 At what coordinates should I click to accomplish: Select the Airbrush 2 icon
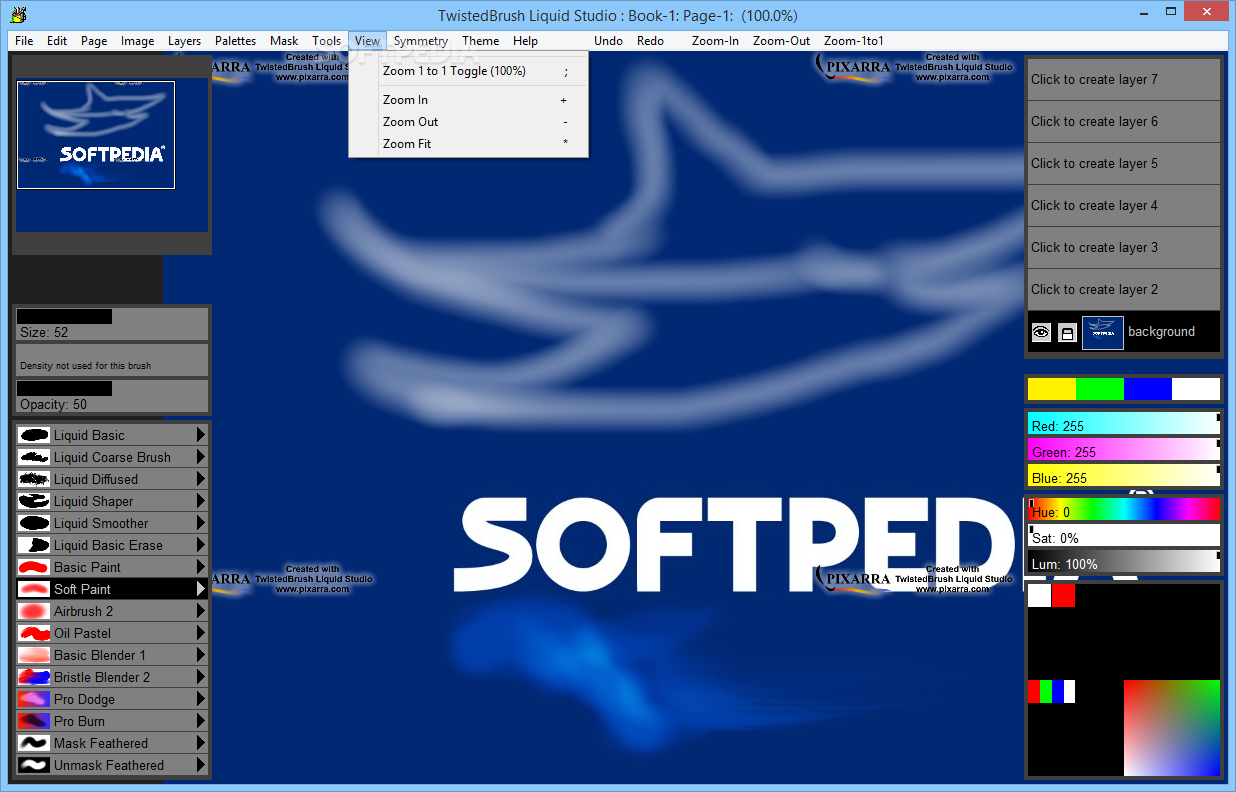pyautogui.click(x=34, y=611)
